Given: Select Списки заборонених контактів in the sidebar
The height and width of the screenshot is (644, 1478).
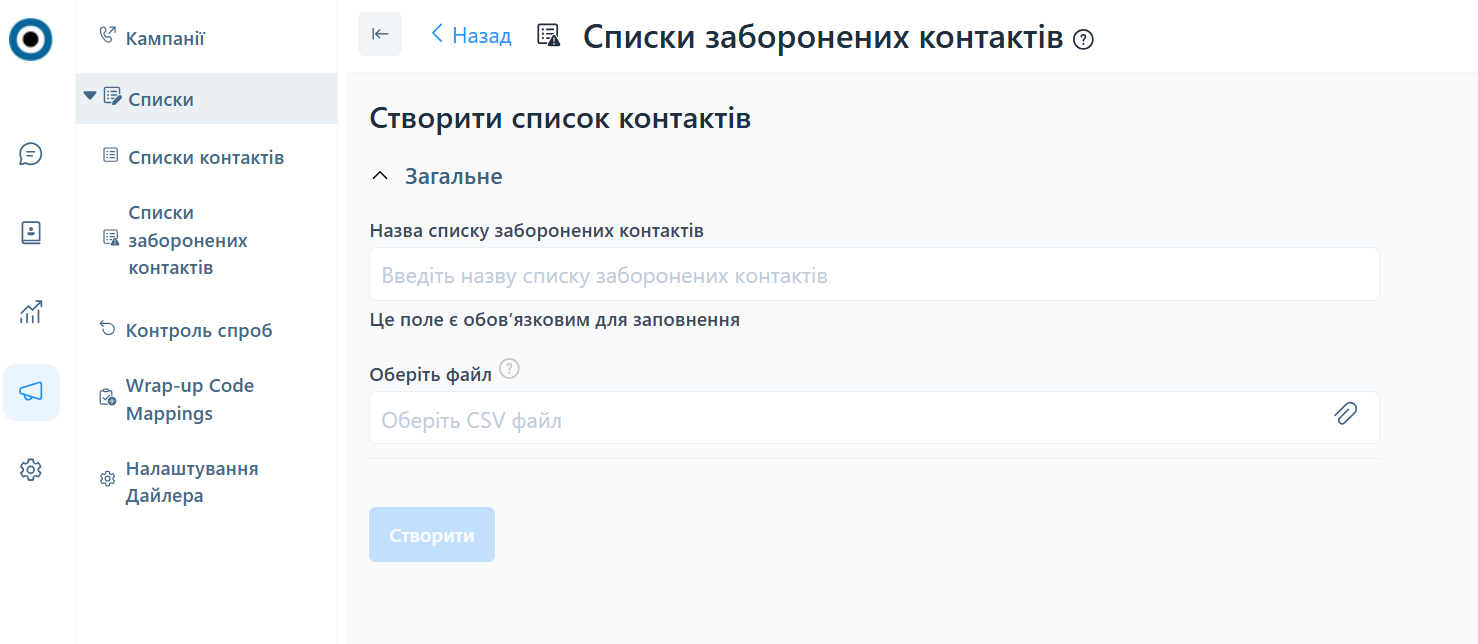Looking at the screenshot, I should pyautogui.click(x=188, y=240).
